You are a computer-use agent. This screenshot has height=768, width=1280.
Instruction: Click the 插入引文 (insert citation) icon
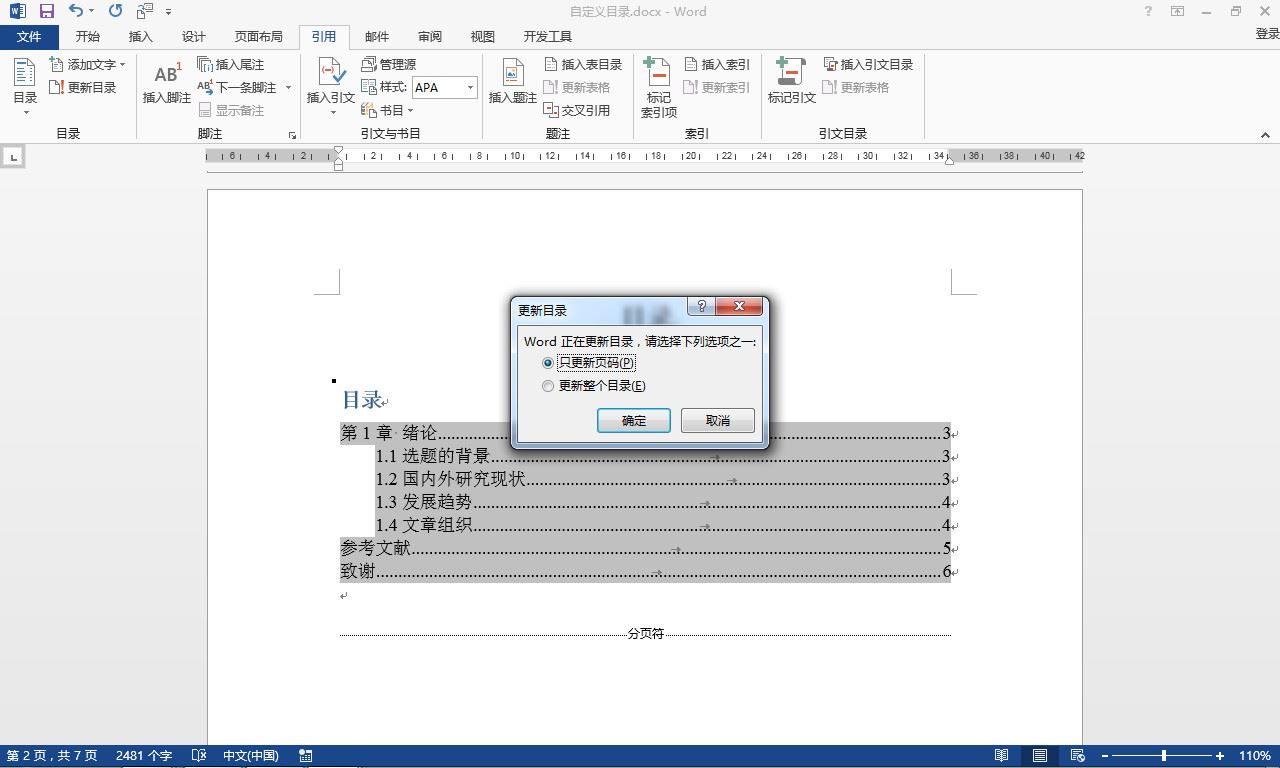pyautogui.click(x=331, y=82)
